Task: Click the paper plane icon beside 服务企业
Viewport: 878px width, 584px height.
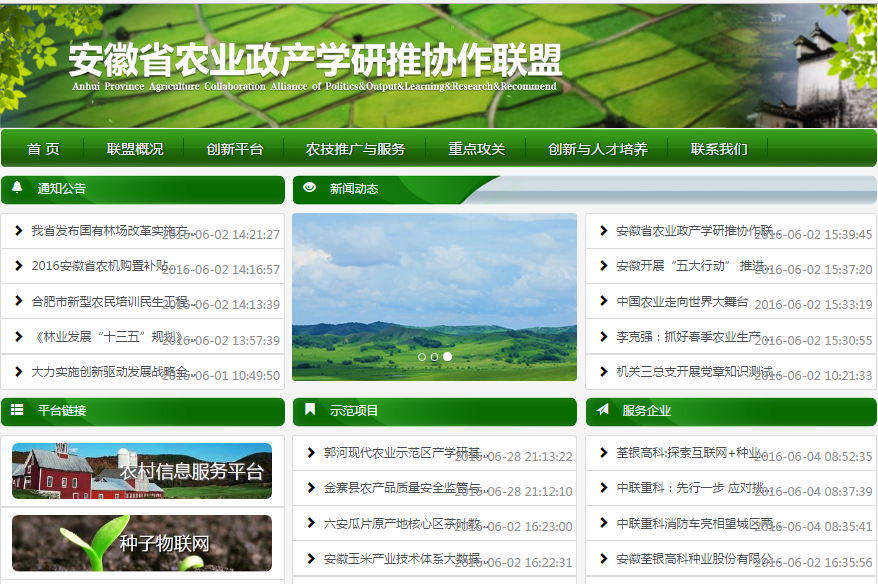Action: tap(603, 410)
